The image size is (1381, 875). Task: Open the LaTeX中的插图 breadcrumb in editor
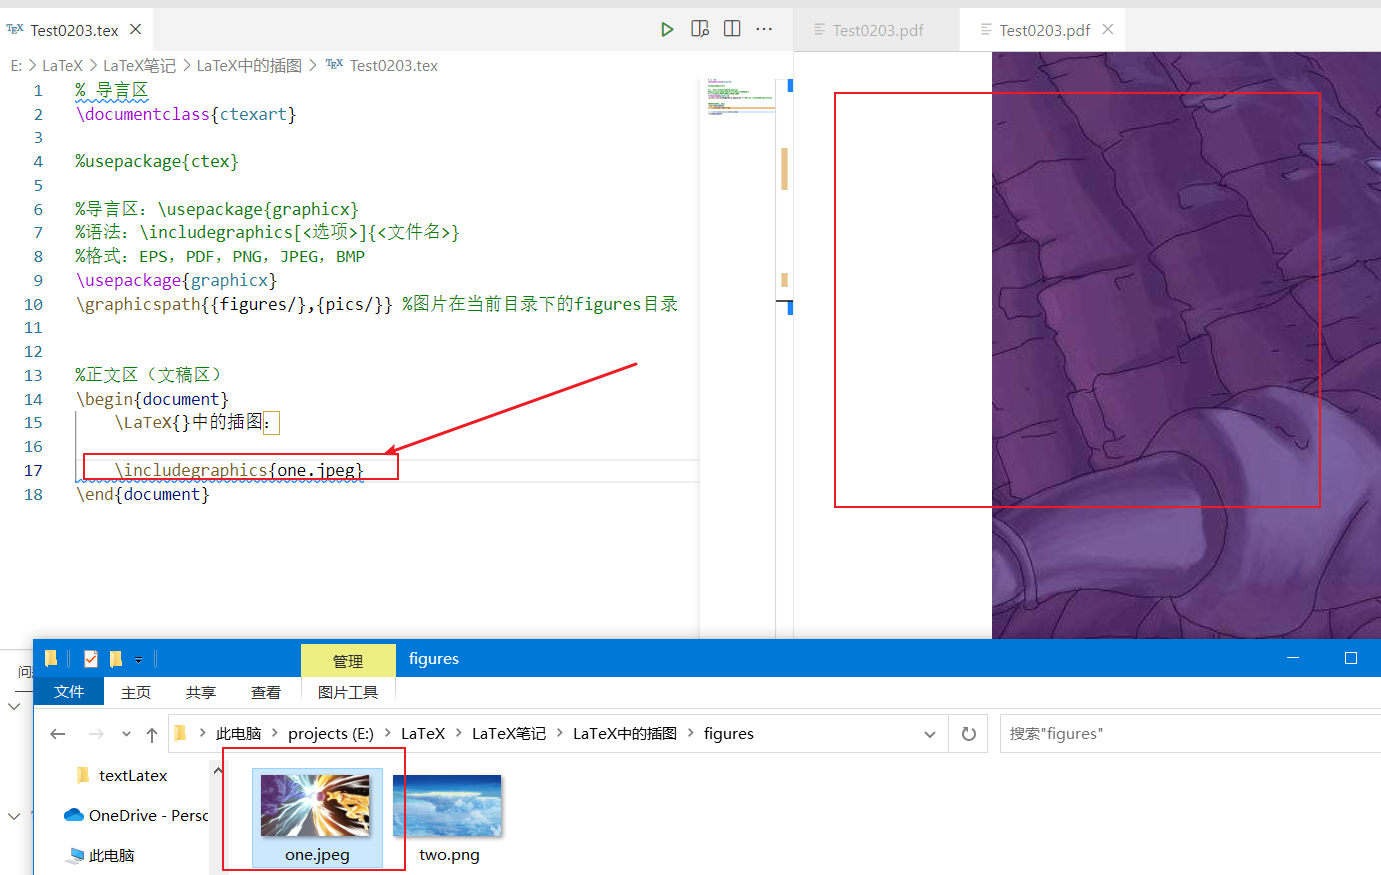[x=249, y=65]
